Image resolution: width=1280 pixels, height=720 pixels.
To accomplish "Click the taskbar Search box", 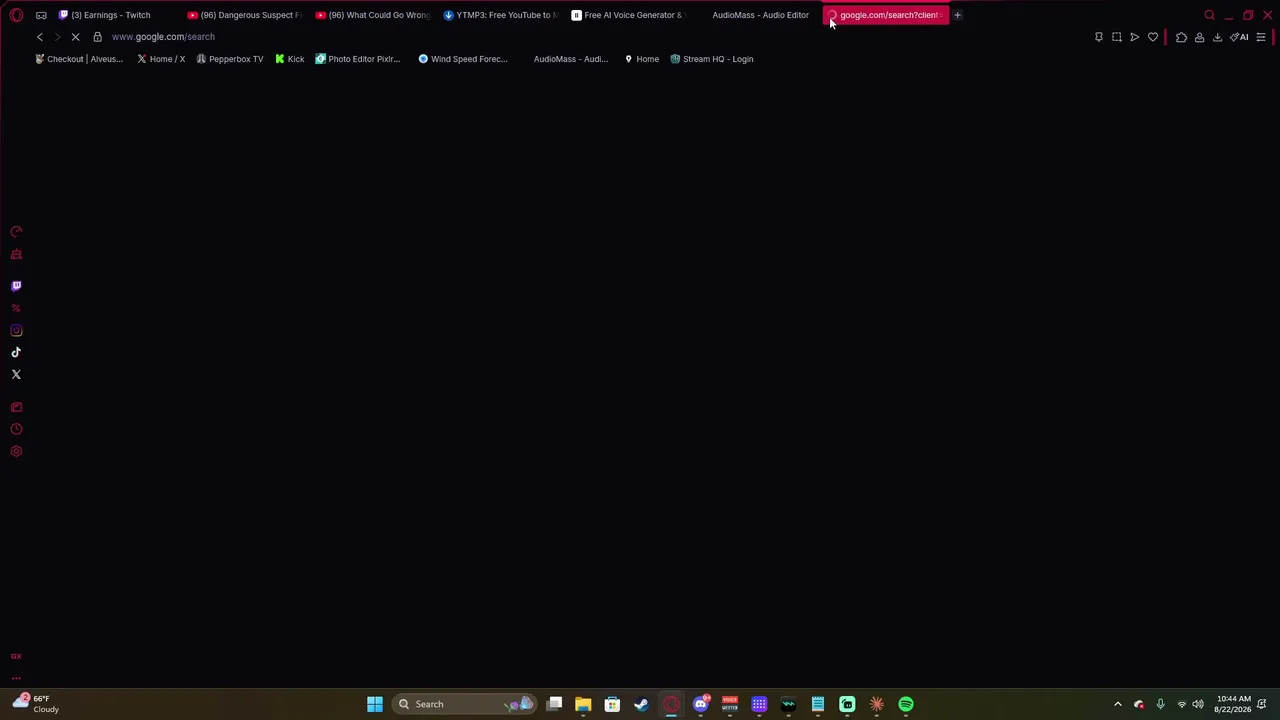I will coord(465,704).
